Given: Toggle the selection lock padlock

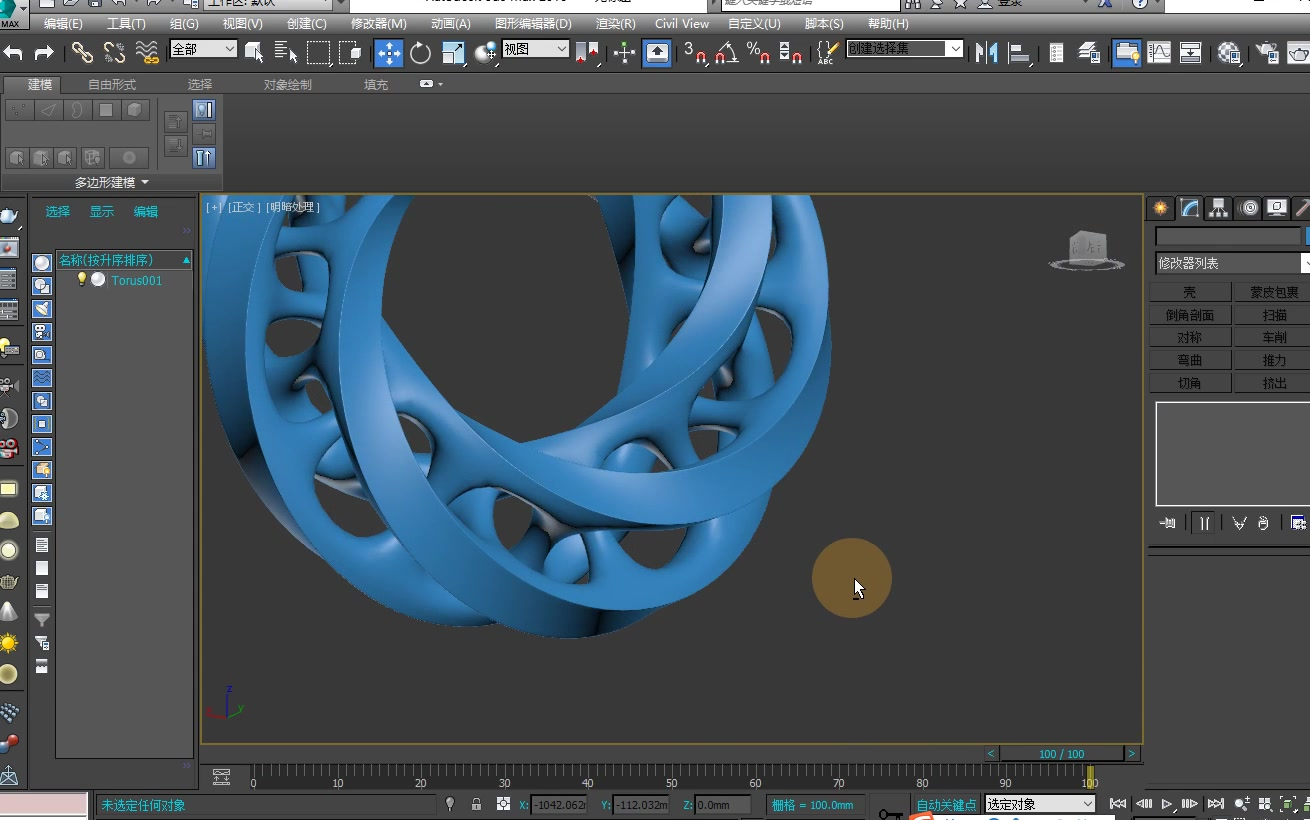Looking at the screenshot, I should (x=476, y=804).
